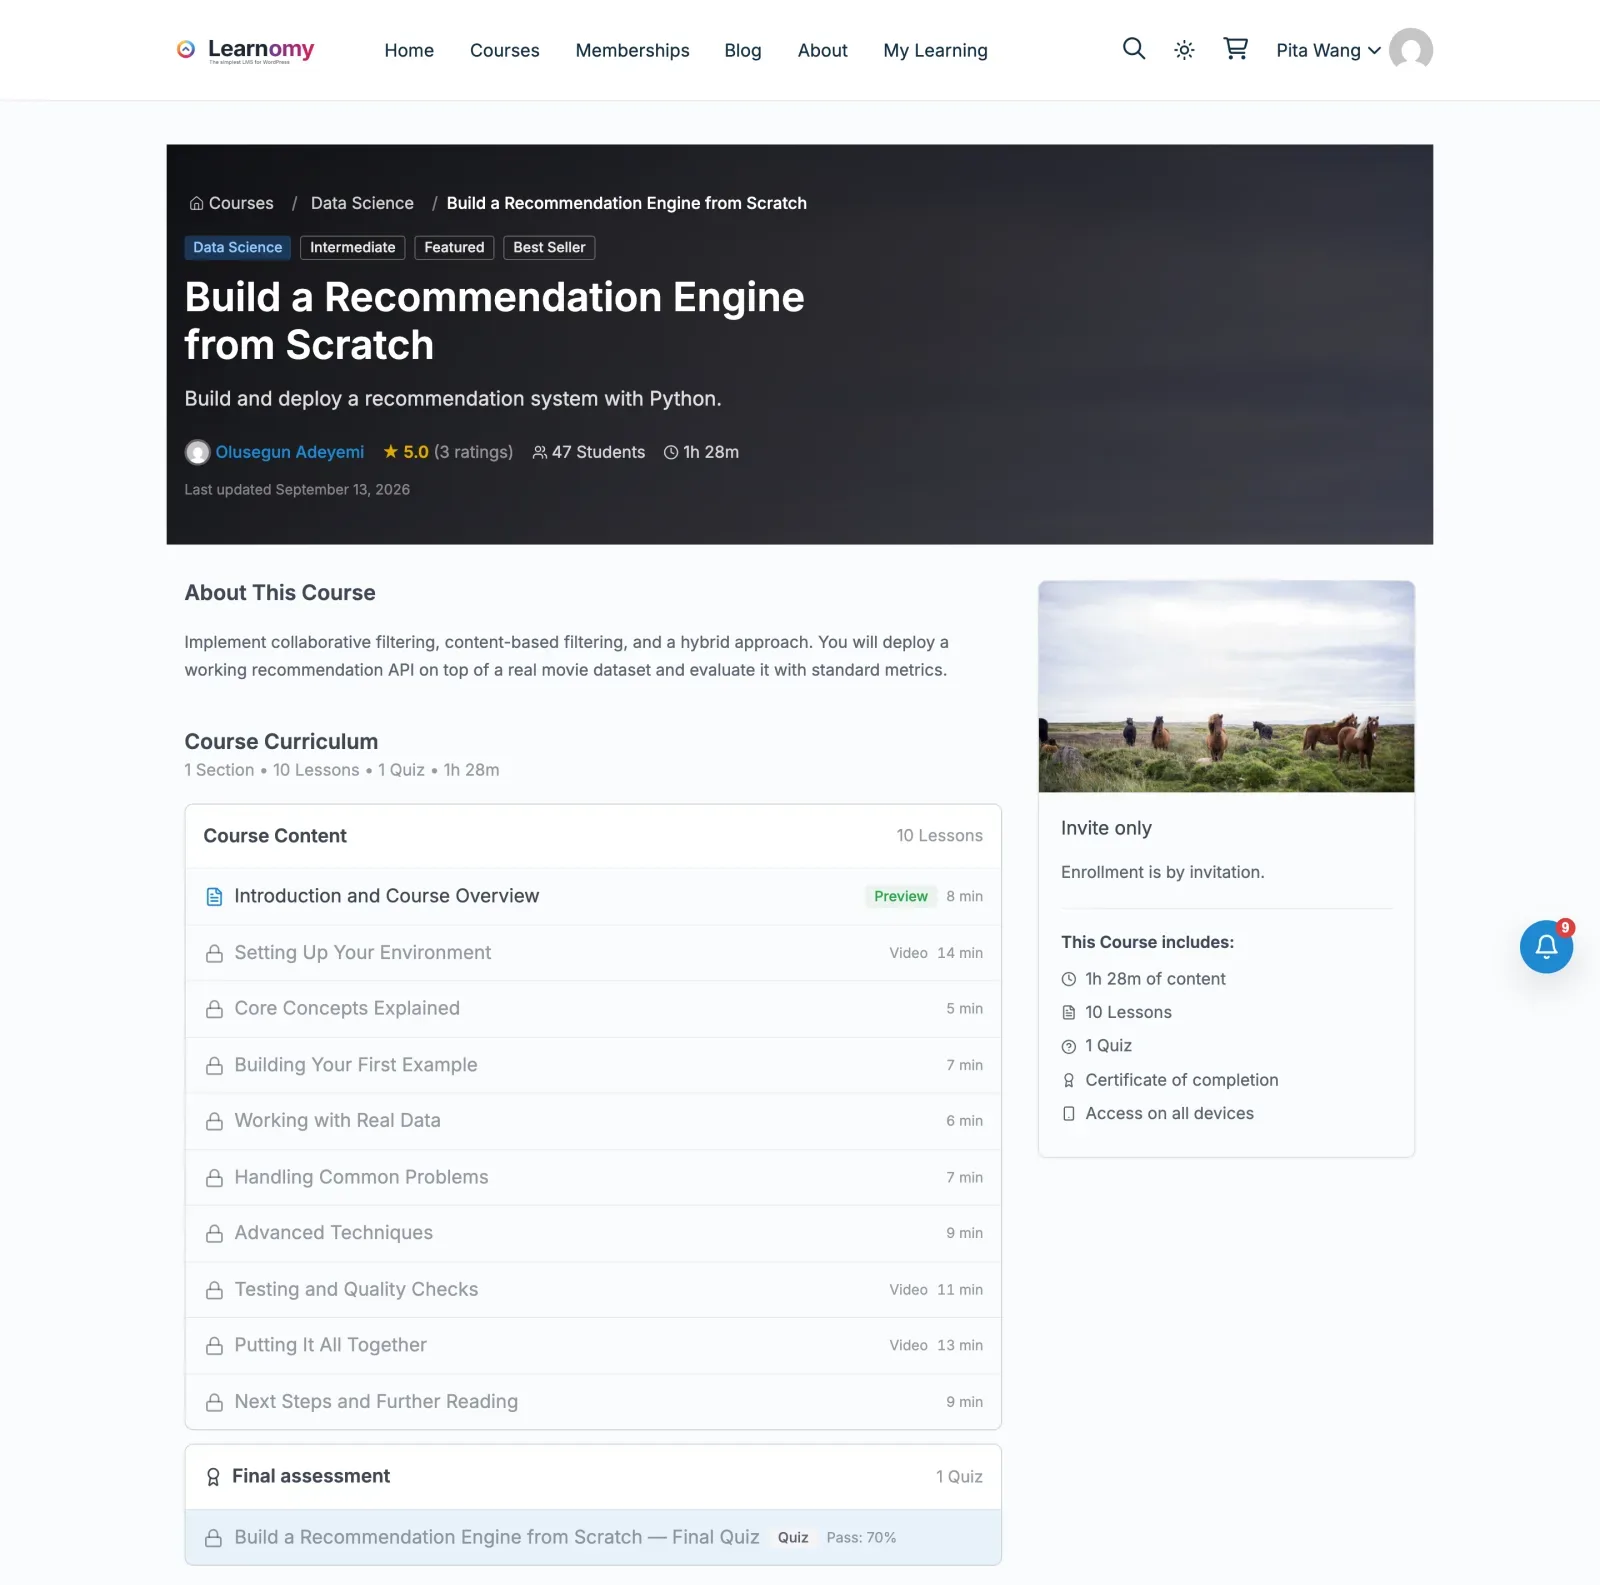Viewport: 1600px width, 1585px height.
Task: Select the Putting It All Together lesson
Action: (593, 1345)
